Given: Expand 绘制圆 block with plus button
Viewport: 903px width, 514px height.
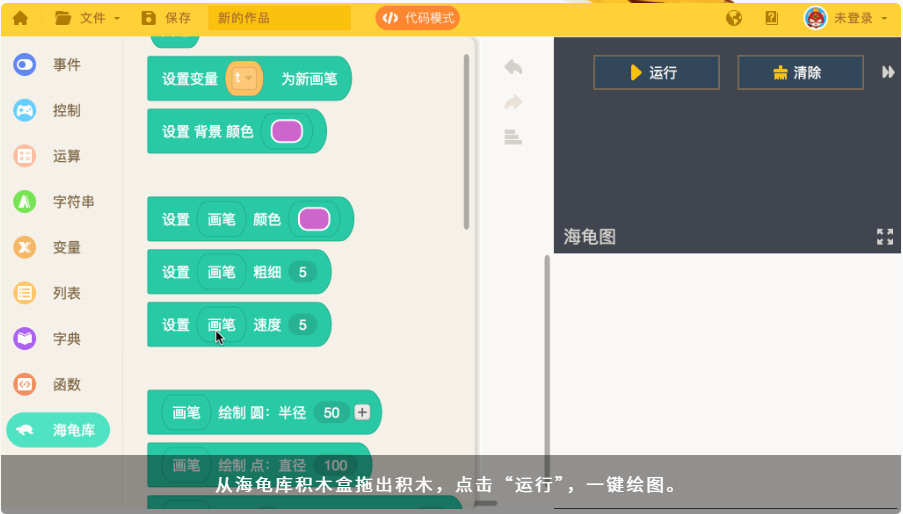Looking at the screenshot, I should coord(362,412).
